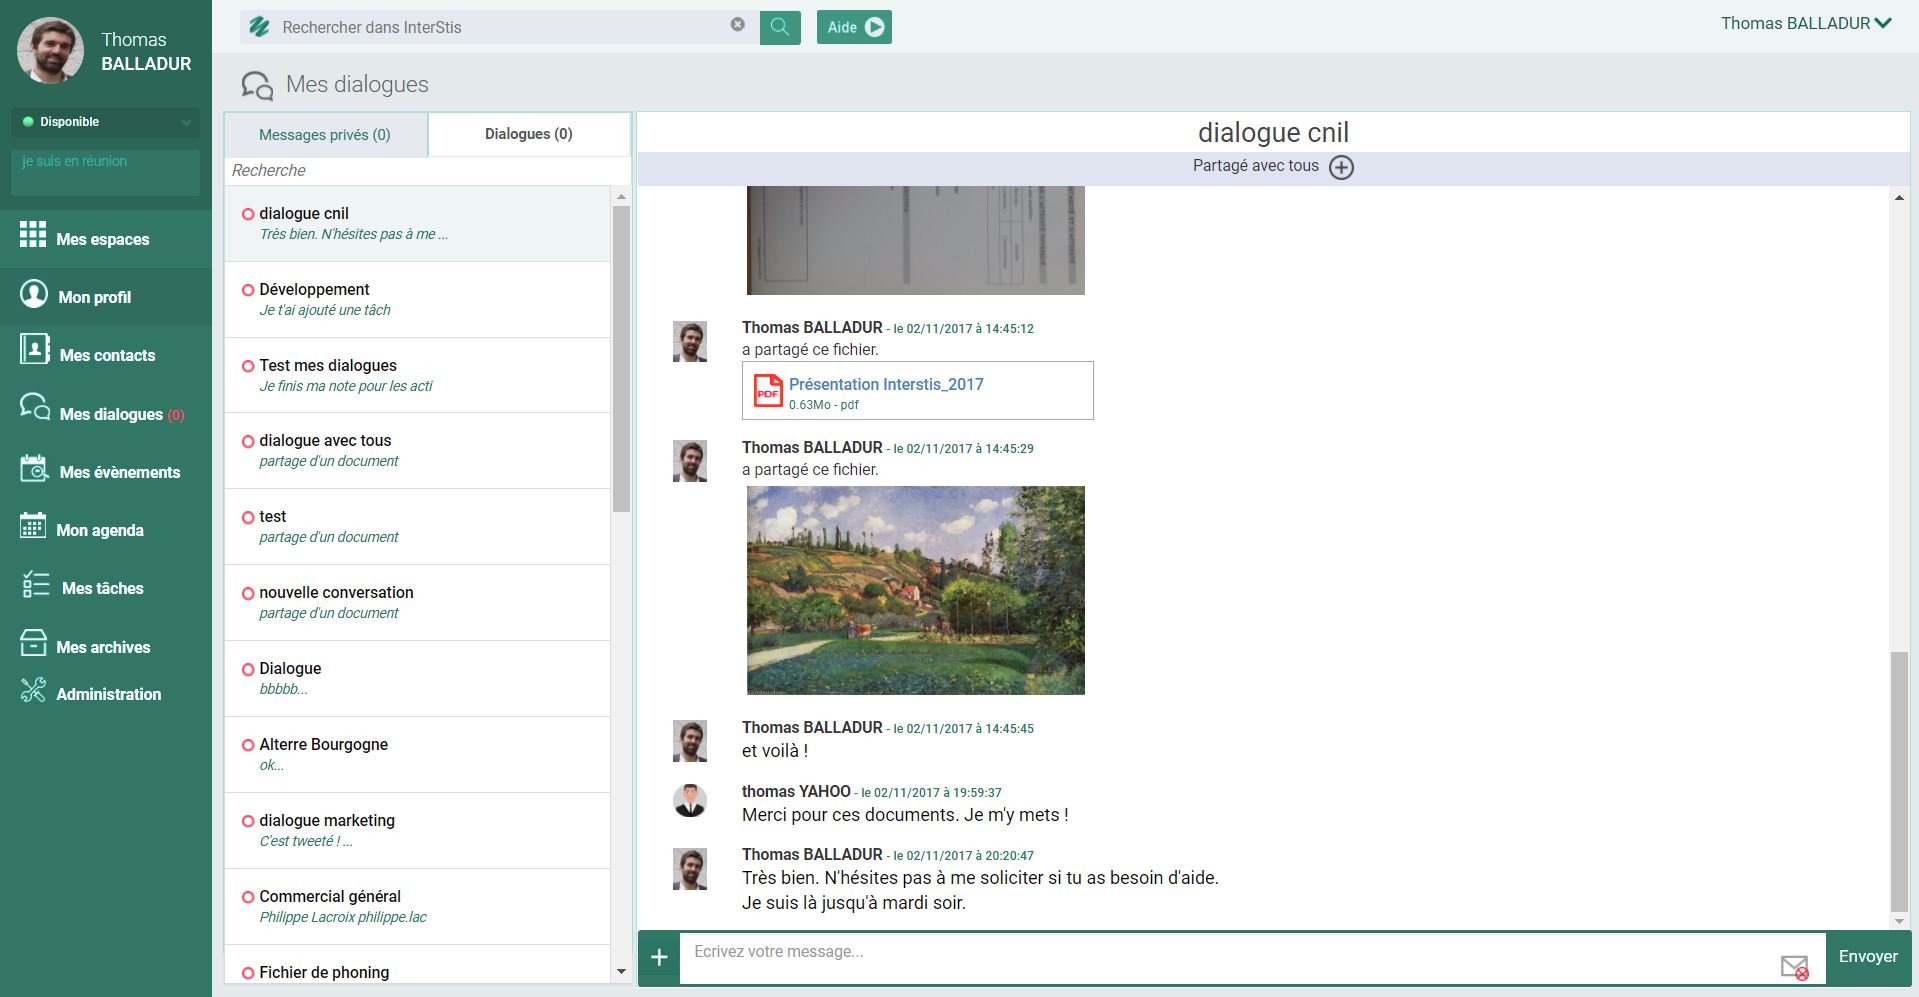Select 'test' conversation in list
1919x997 pixels.
(418, 527)
